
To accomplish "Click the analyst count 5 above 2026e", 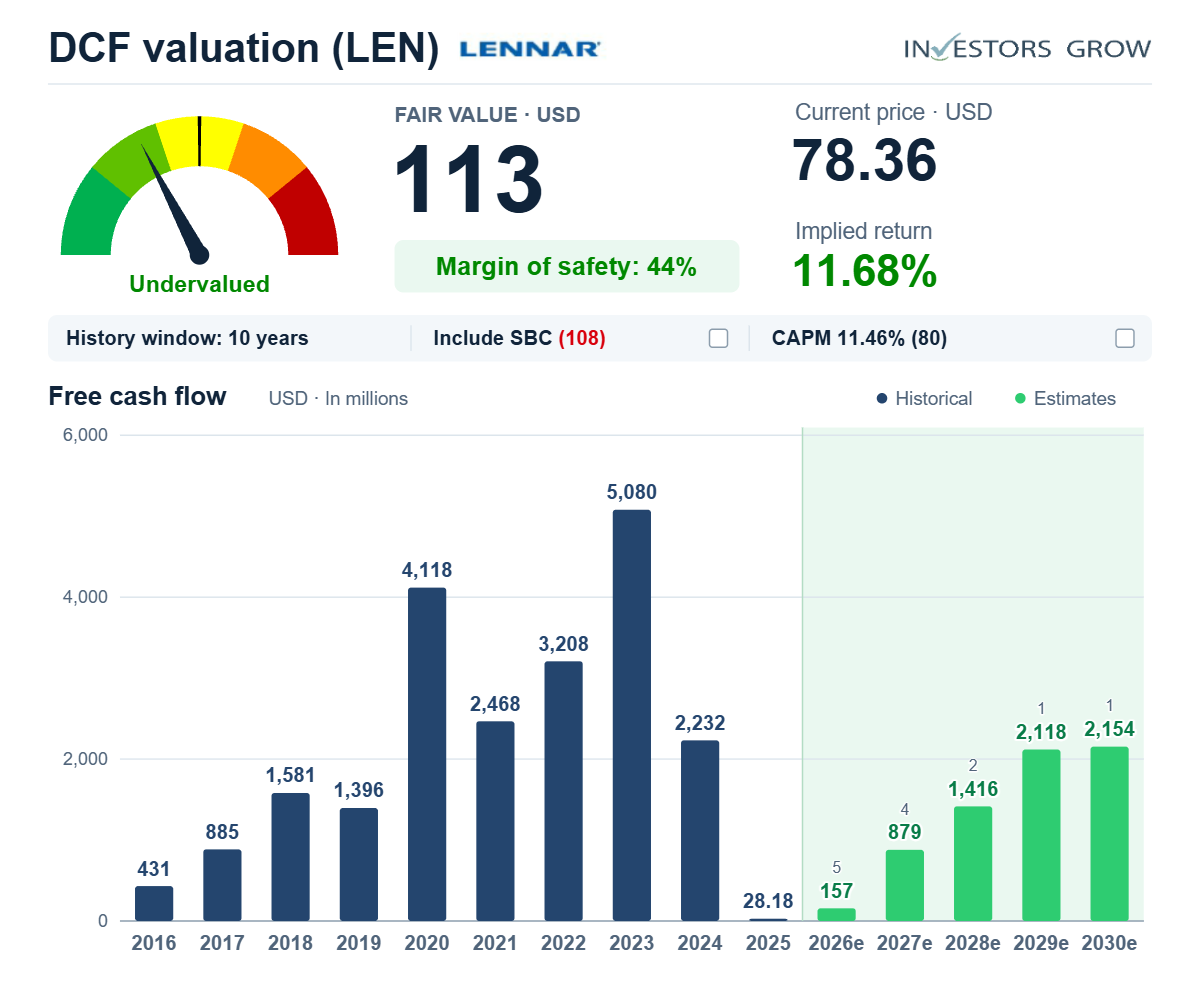I will click(x=836, y=867).
